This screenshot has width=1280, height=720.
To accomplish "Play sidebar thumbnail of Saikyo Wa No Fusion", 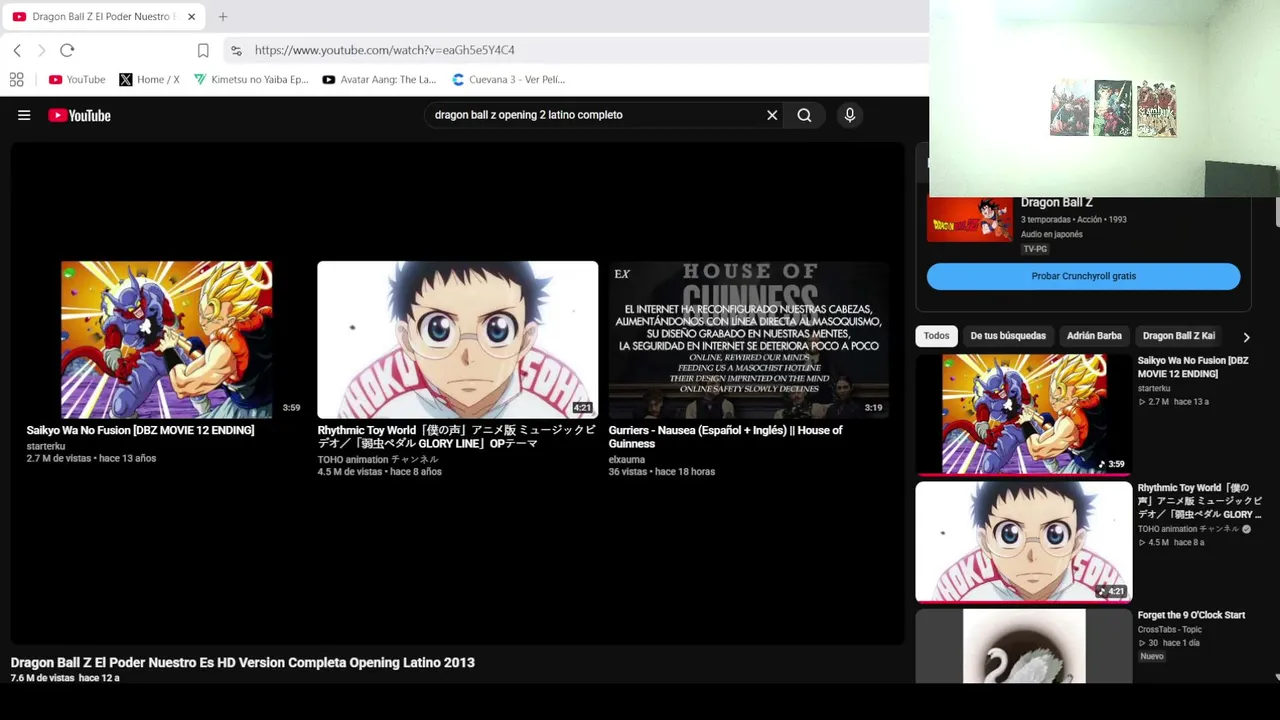I will click(x=1024, y=414).
